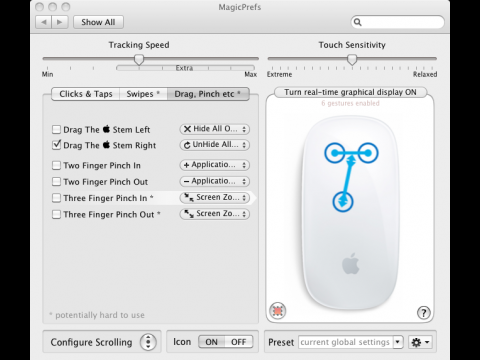The image size is (480, 360).
Task: Click the Tracking Speed slider thumb
Action: pyautogui.click(x=139, y=60)
